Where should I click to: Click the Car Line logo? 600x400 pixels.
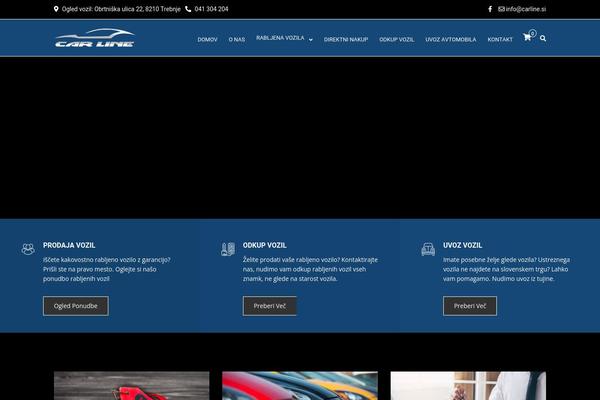(x=95, y=38)
